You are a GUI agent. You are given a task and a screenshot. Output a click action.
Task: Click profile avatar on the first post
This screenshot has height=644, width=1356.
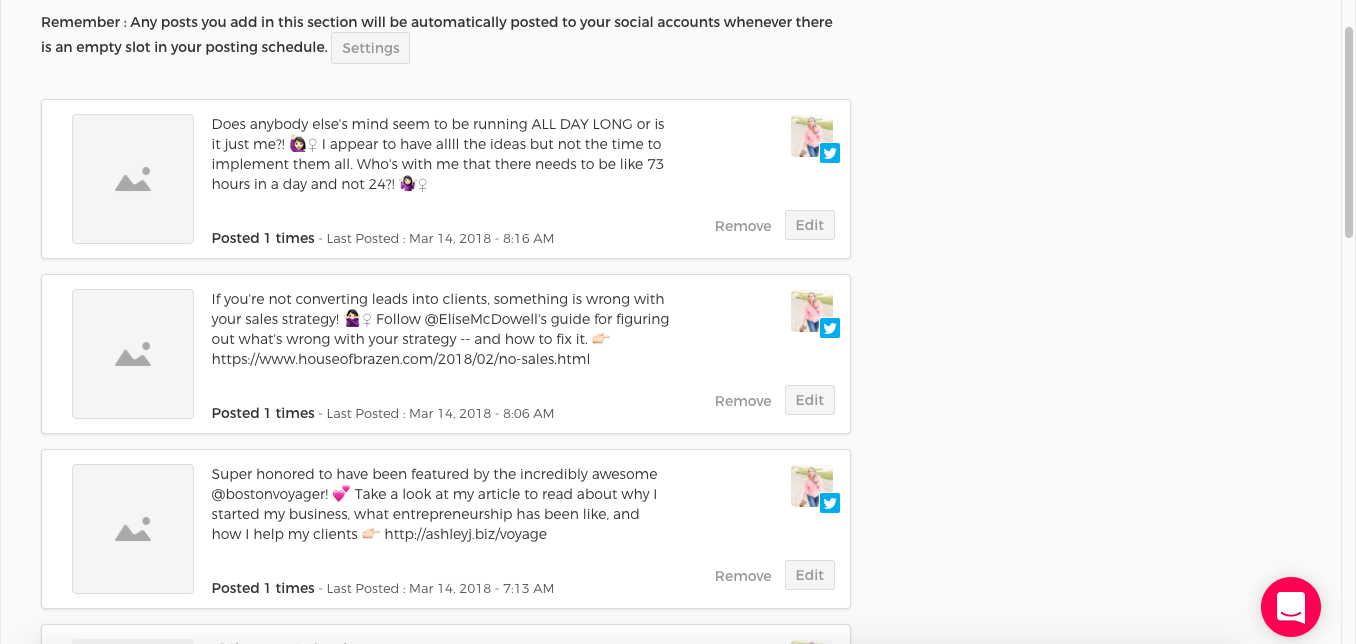[811, 136]
